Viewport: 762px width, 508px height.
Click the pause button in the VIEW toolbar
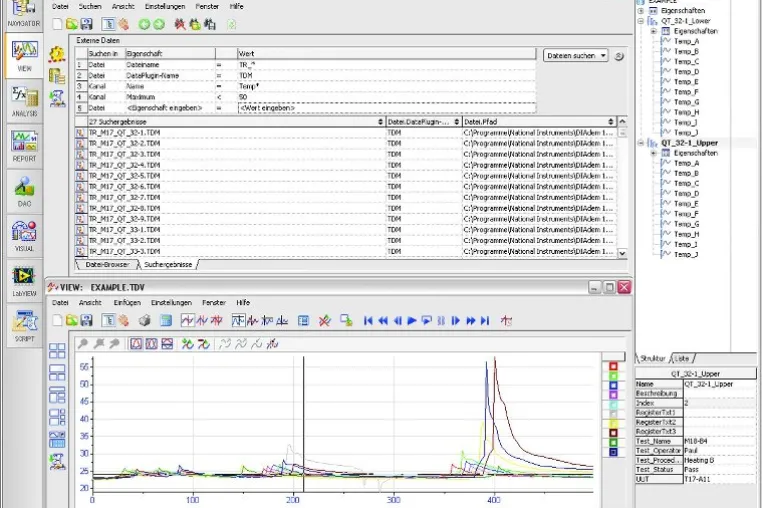441,320
